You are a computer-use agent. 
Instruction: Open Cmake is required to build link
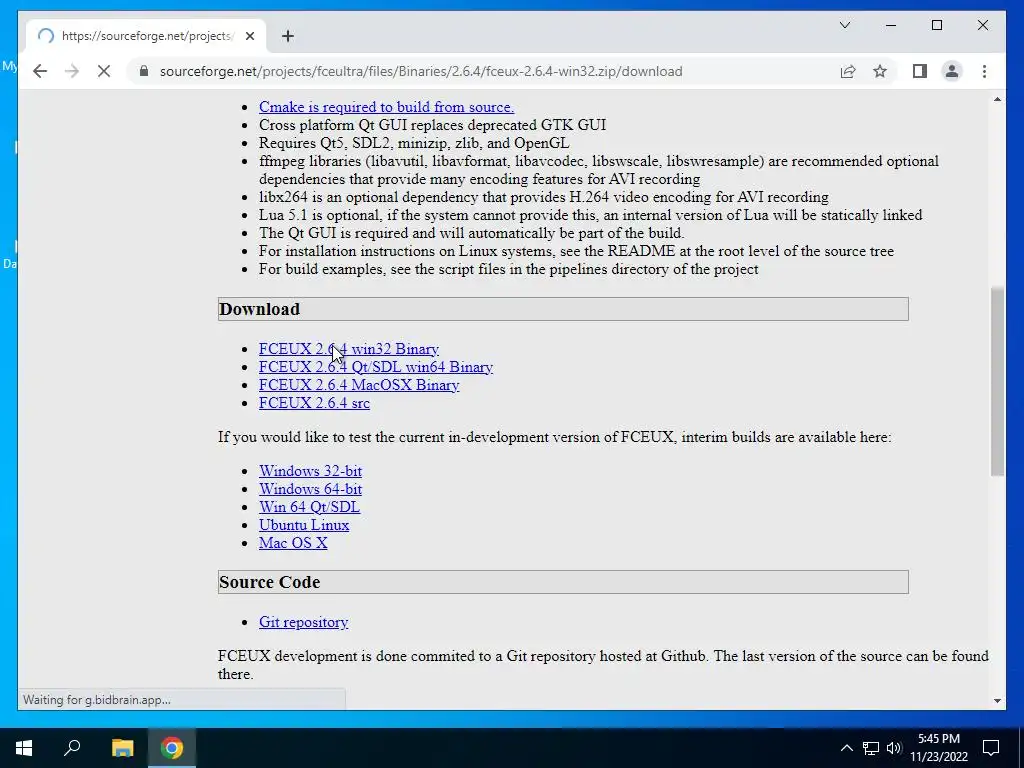(386, 107)
